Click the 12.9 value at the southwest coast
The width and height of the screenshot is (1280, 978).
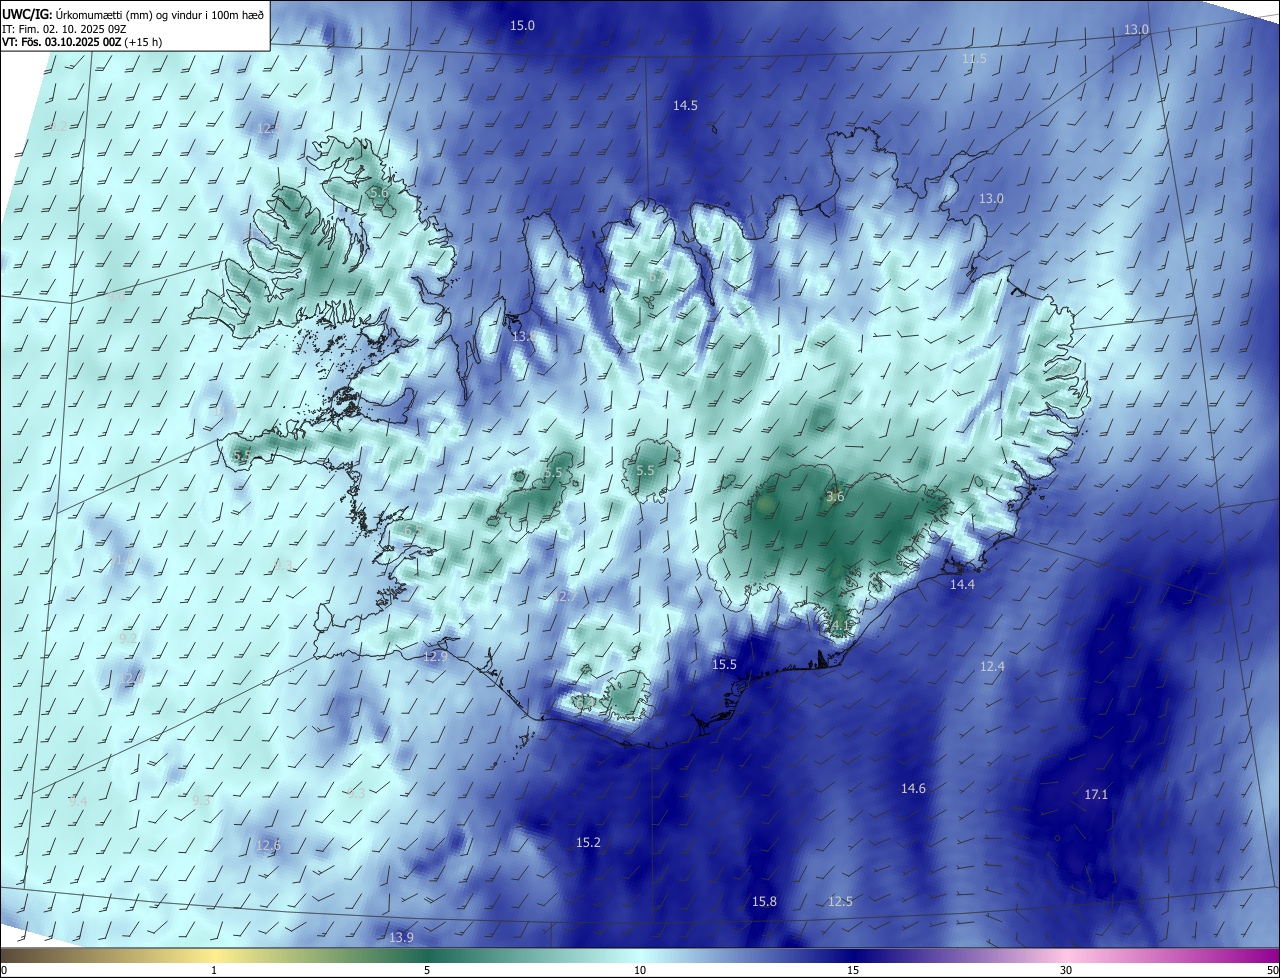coord(435,657)
